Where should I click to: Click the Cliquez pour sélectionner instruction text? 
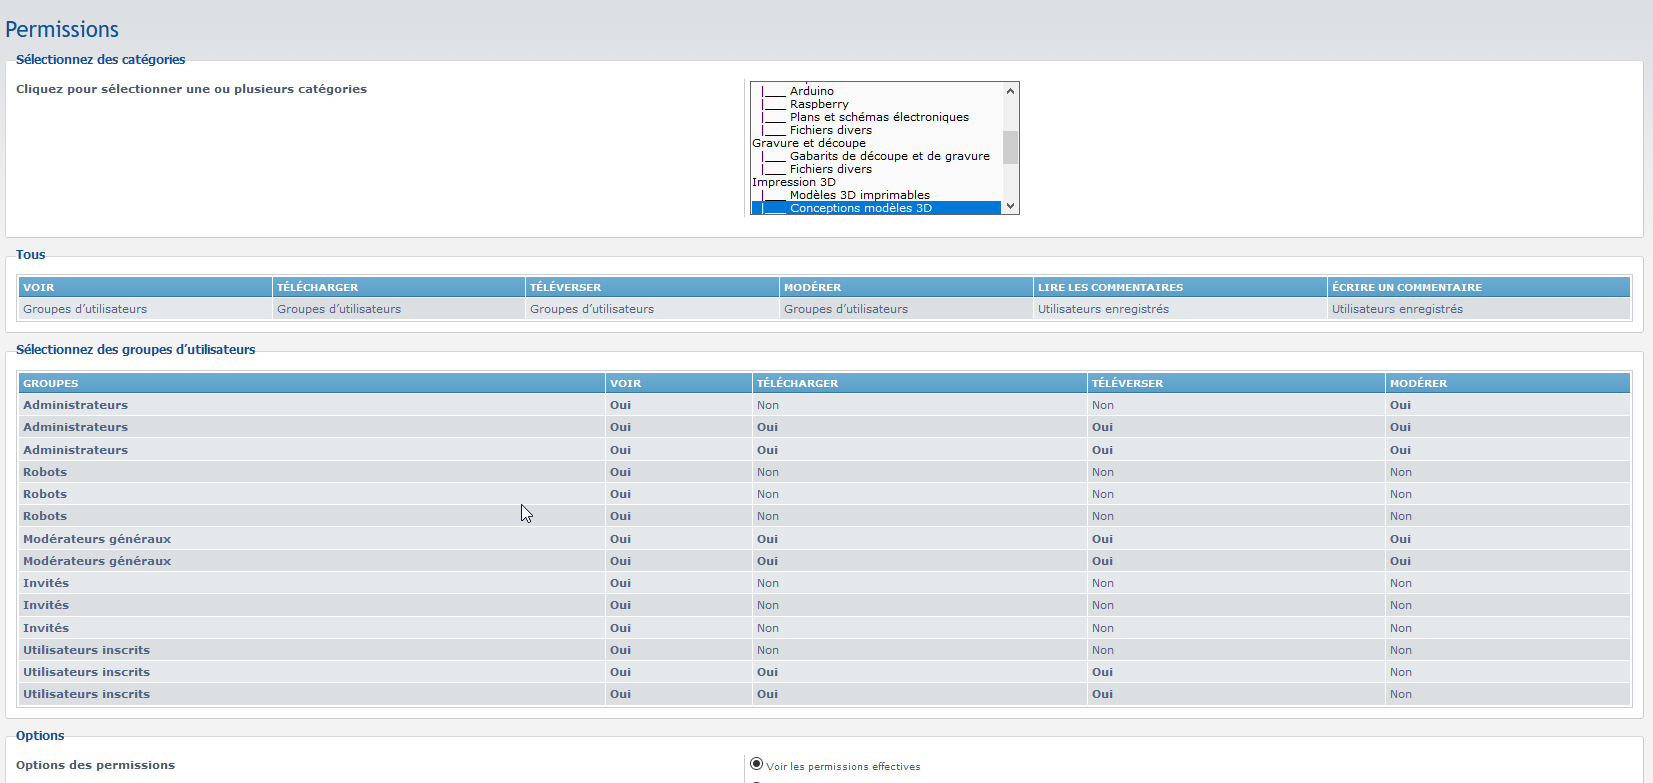(191, 89)
